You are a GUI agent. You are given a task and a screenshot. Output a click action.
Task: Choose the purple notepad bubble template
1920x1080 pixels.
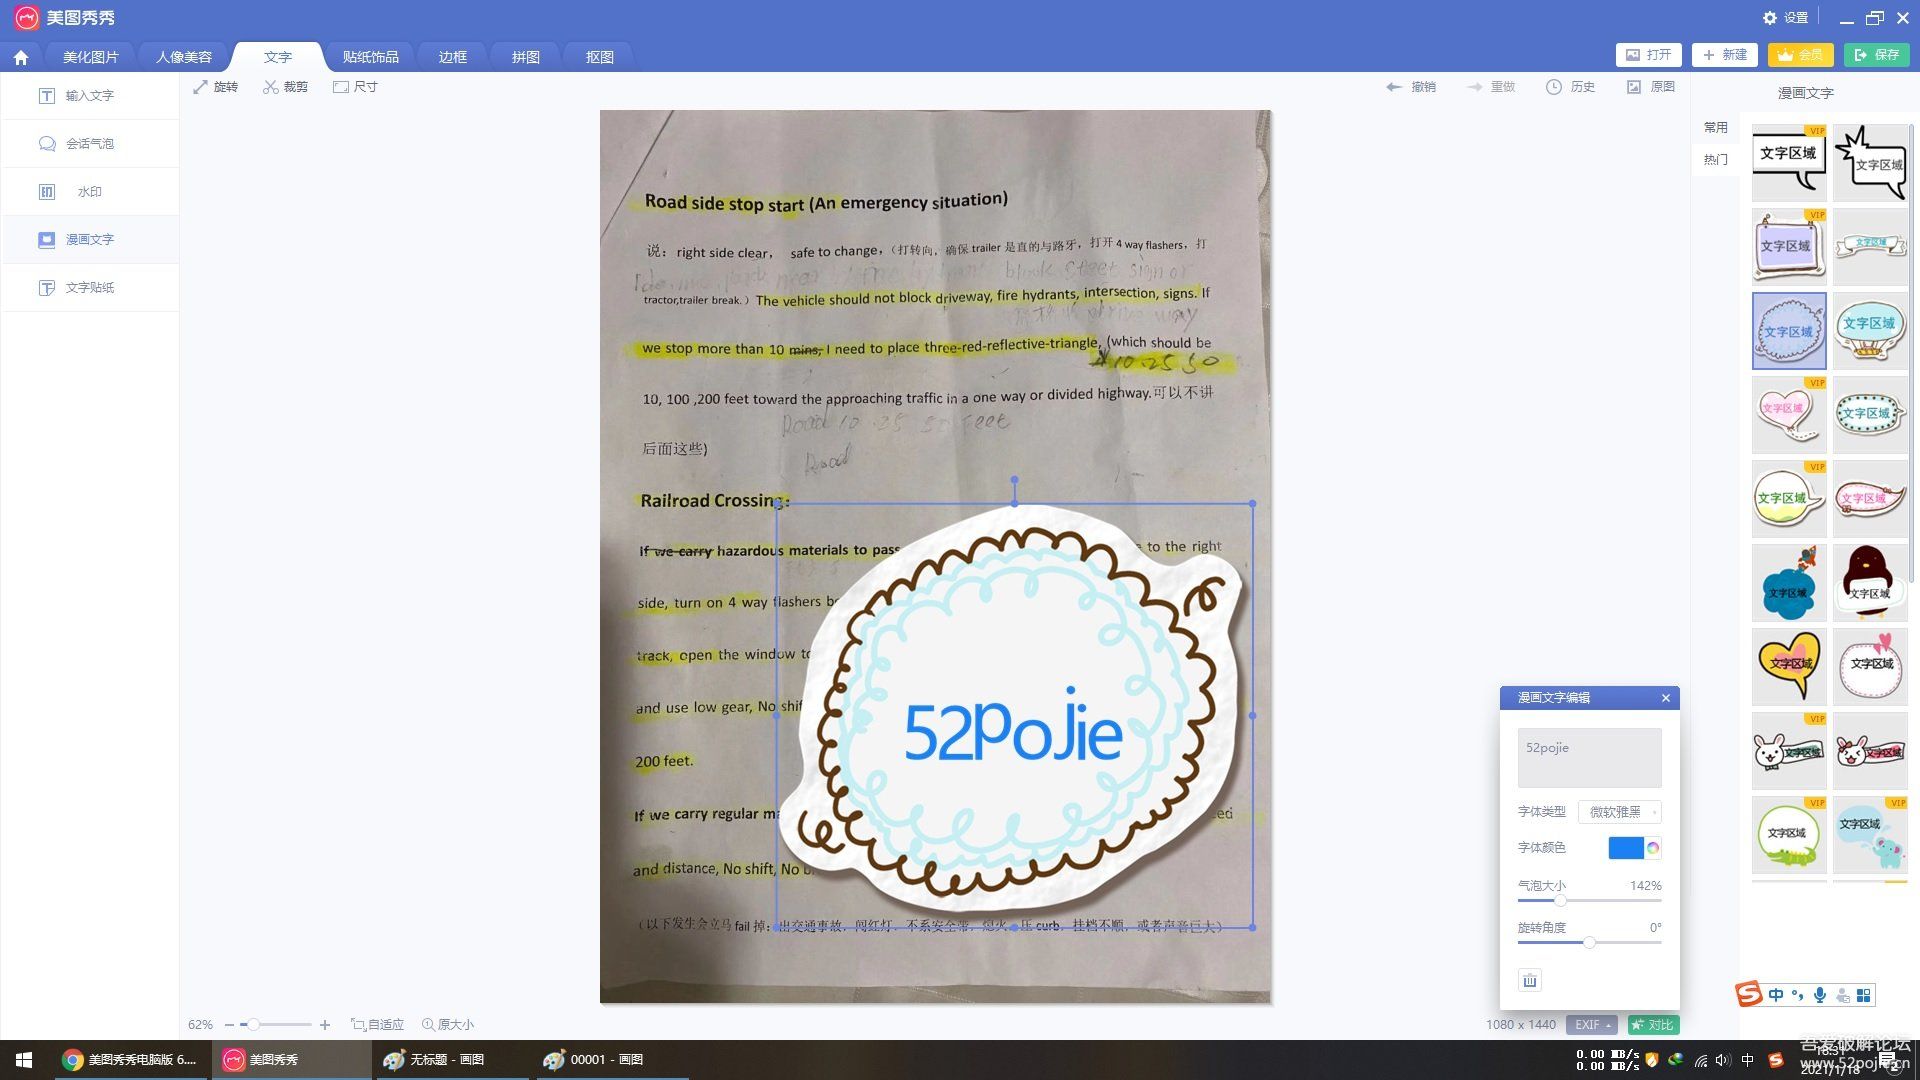1789,247
